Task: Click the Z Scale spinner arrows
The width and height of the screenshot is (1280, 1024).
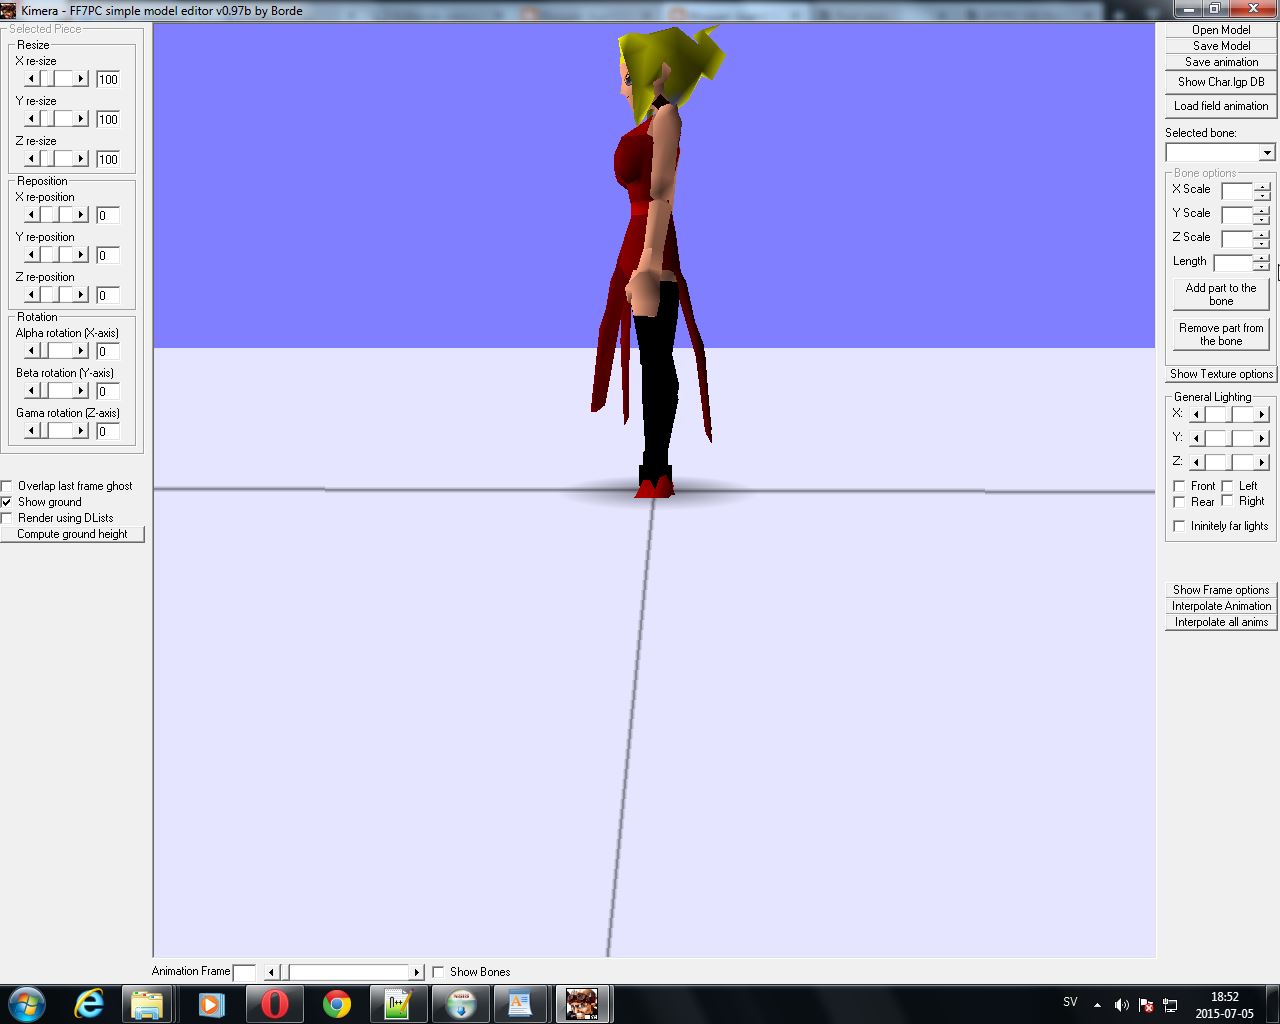Action: [1262, 238]
